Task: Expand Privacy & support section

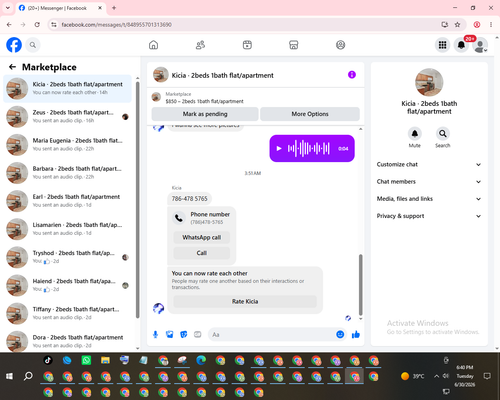Action: [x=429, y=216]
